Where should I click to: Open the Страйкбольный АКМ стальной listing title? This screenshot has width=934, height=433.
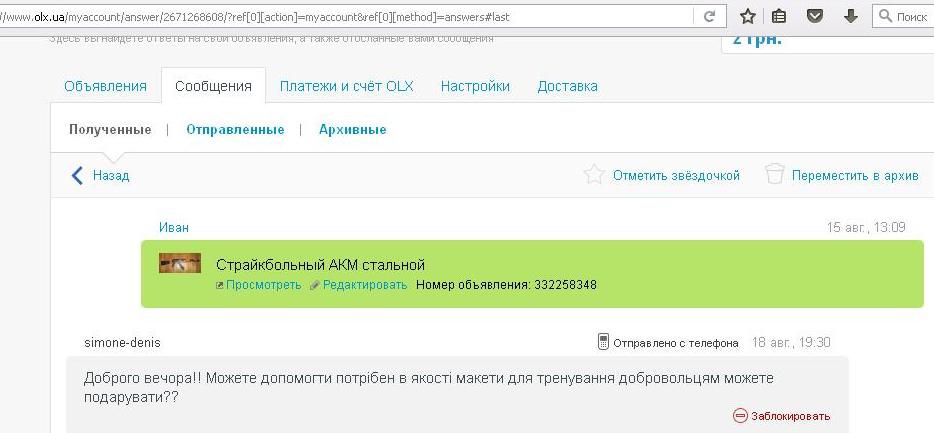pos(320,264)
